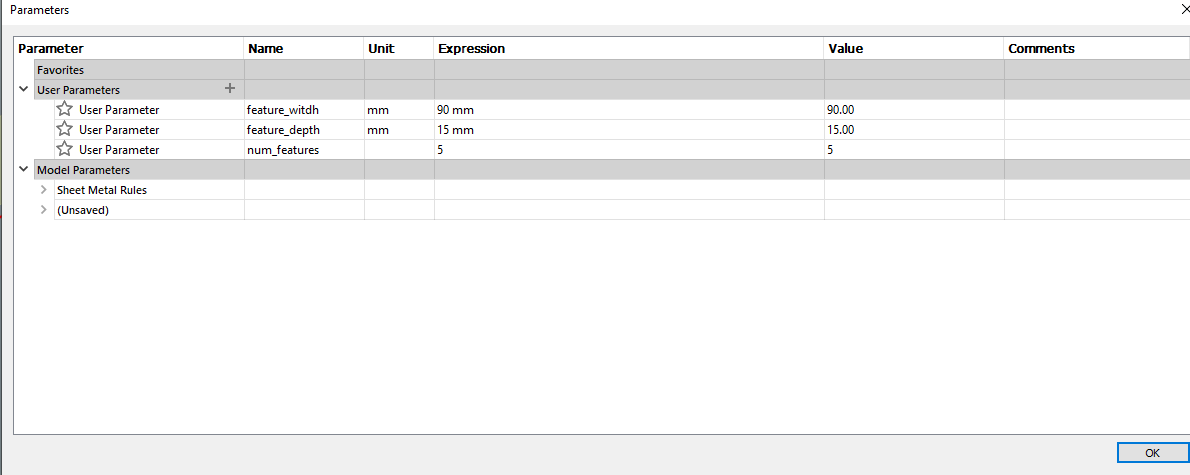The height and width of the screenshot is (475, 1190).
Task: Click the comments cell for num_features
Action: pos(1097,149)
